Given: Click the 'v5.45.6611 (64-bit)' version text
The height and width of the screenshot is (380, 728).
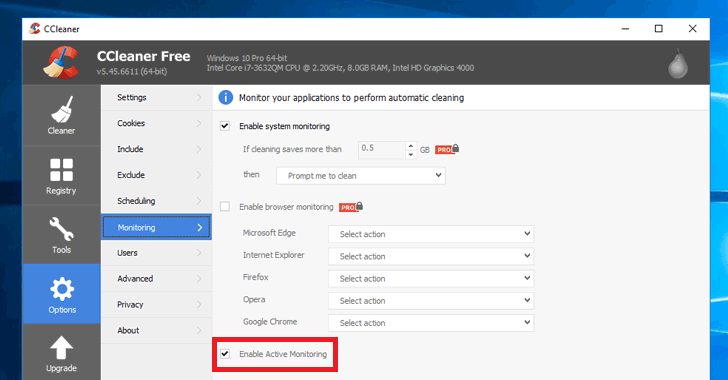Looking at the screenshot, I should 132,72.
